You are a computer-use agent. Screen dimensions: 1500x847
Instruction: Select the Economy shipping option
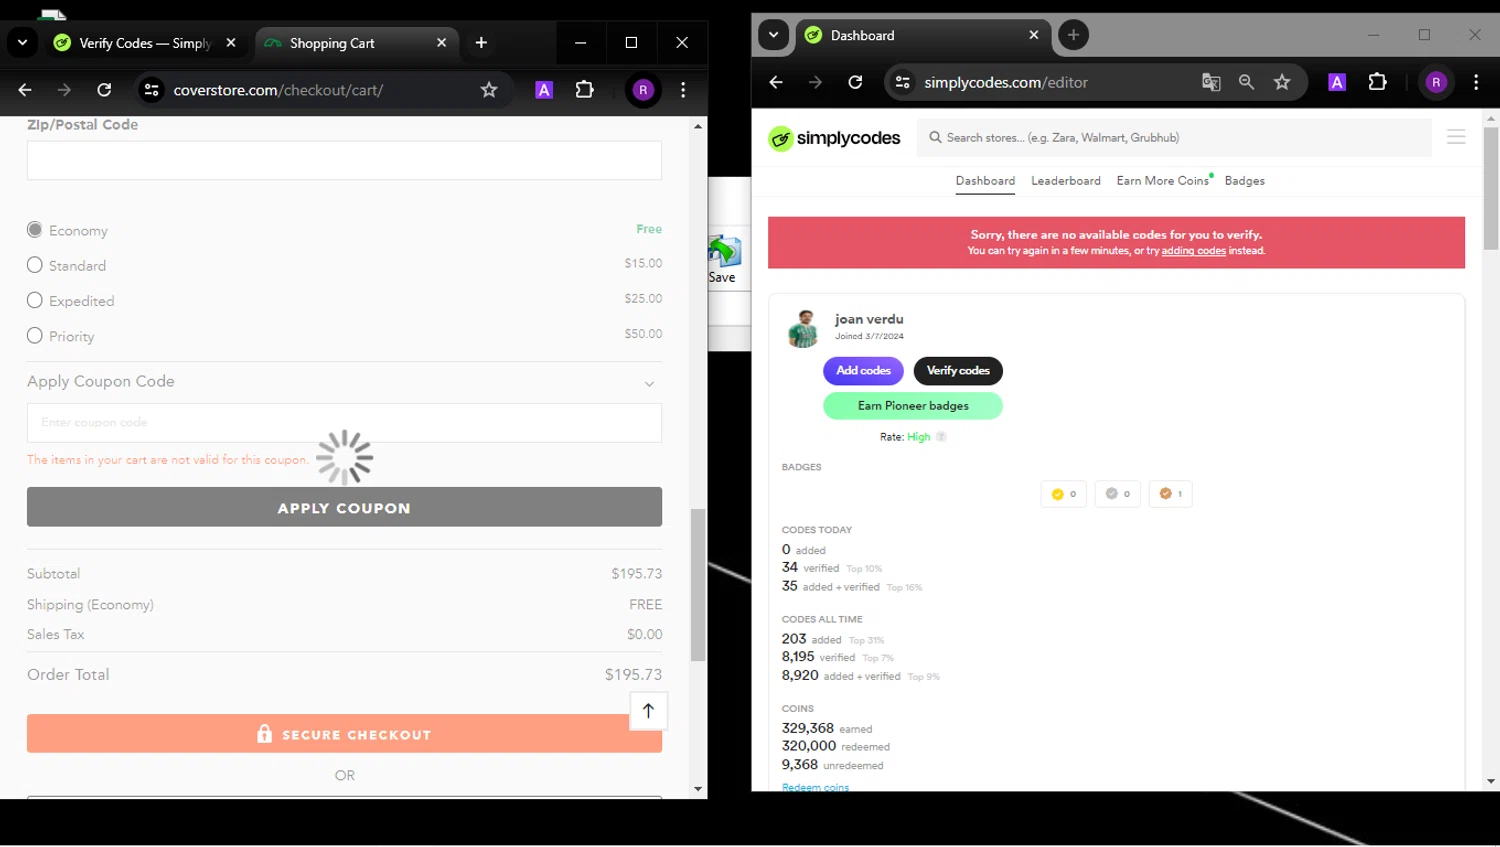(x=35, y=230)
